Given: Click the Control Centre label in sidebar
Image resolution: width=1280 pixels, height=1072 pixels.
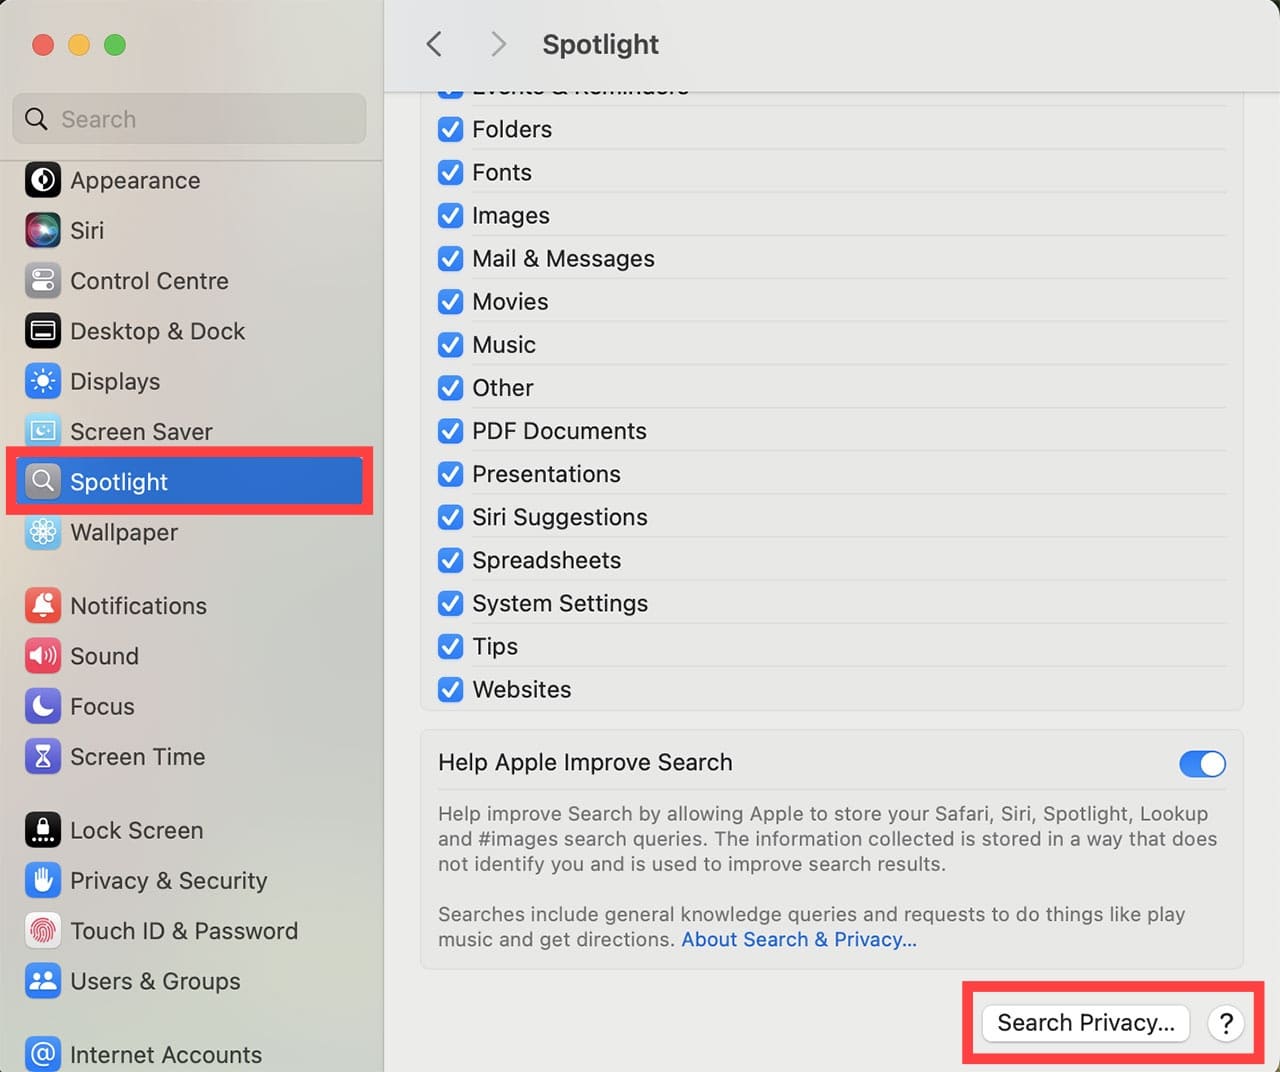Looking at the screenshot, I should click(149, 281).
